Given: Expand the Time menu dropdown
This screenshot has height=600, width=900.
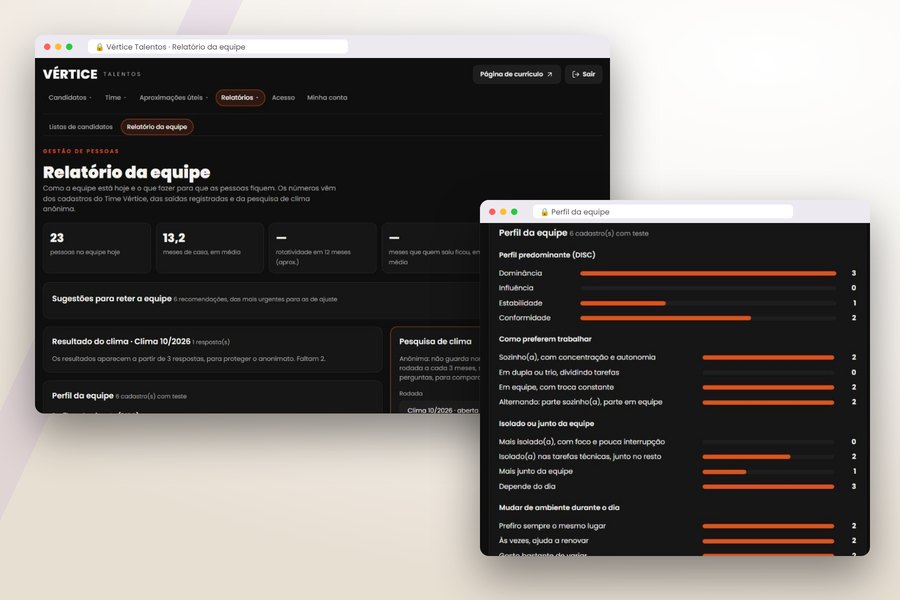Looking at the screenshot, I should click(115, 98).
